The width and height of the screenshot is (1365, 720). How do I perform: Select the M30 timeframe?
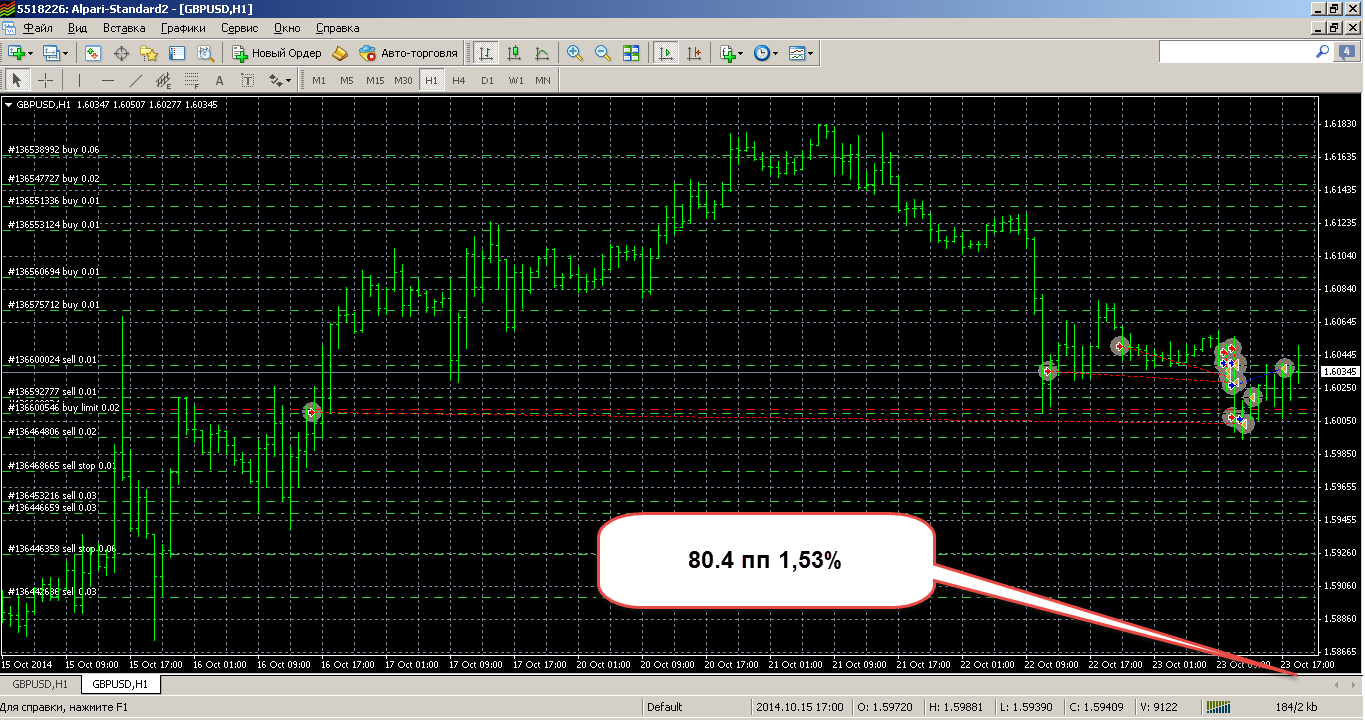pyautogui.click(x=403, y=80)
